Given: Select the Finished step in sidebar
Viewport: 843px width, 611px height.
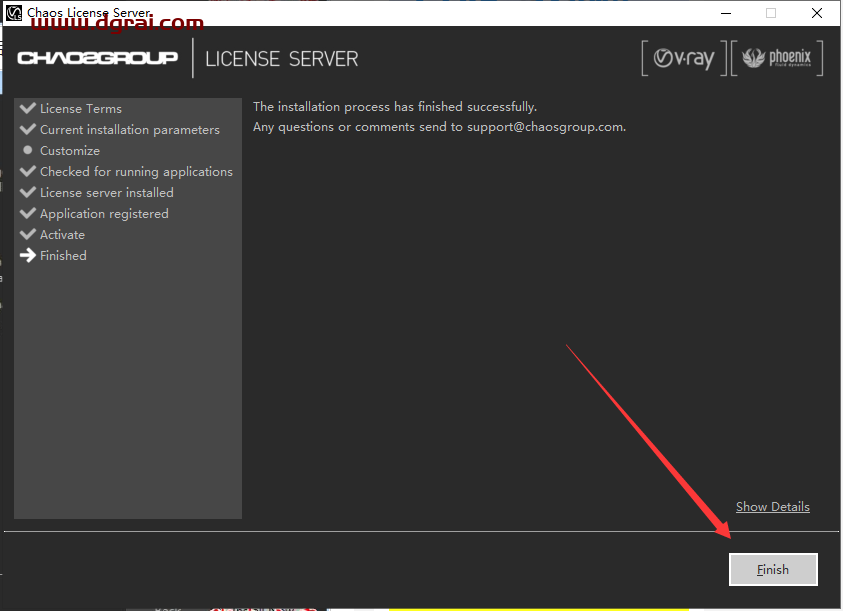Looking at the screenshot, I should (63, 256).
